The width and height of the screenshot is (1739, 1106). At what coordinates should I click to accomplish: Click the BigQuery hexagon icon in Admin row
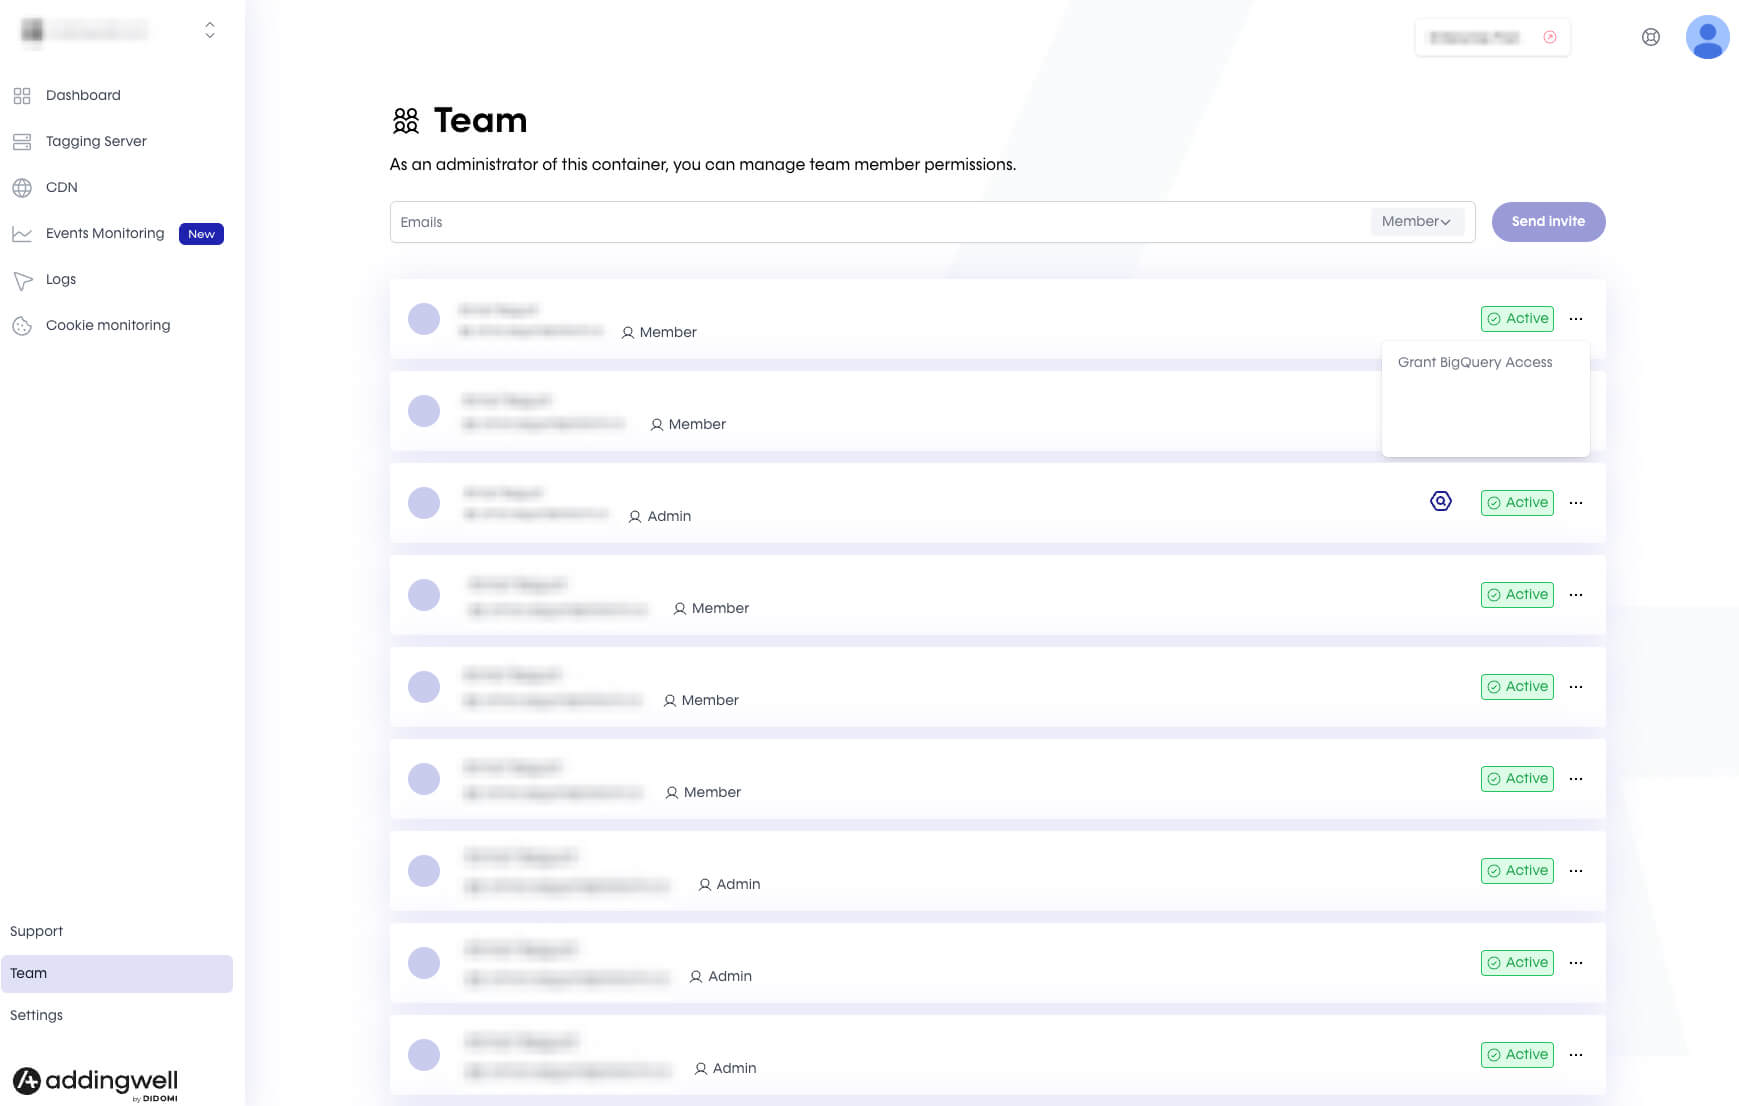click(x=1441, y=501)
